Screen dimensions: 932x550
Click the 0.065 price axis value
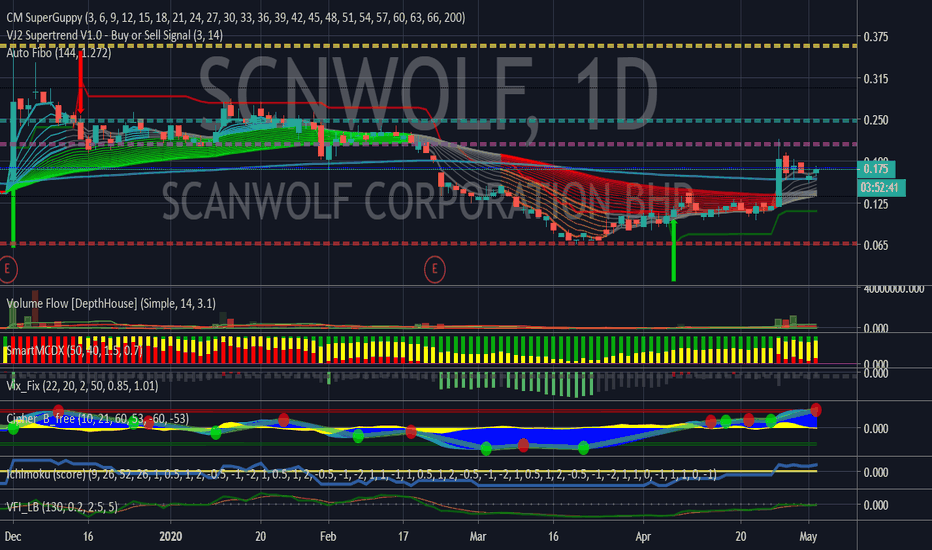(x=876, y=245)
